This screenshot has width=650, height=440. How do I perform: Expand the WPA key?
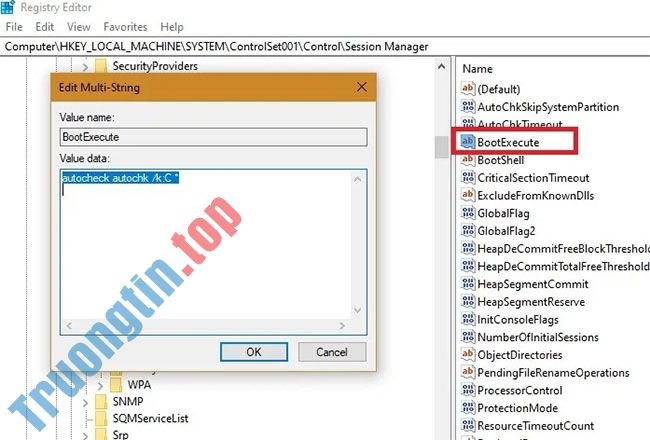(x=100, y=386)
